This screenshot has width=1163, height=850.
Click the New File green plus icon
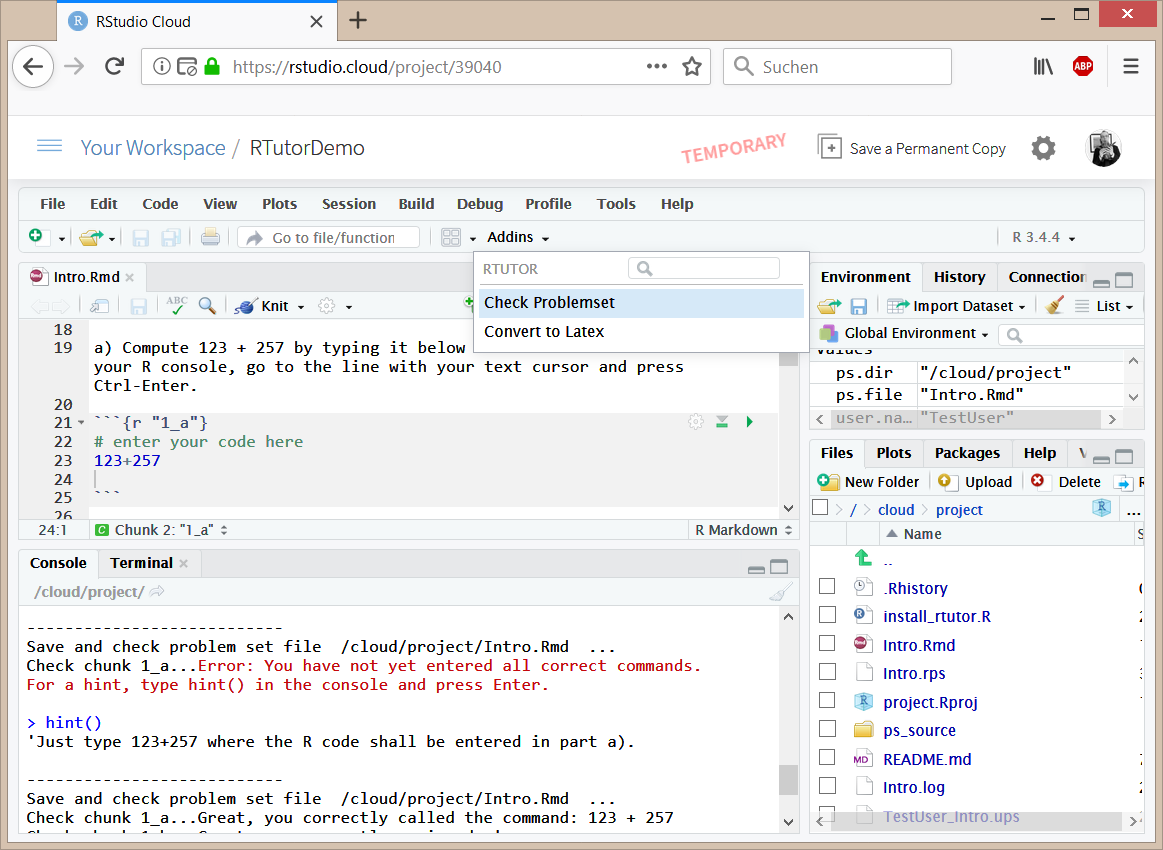(x=36, y=237)
